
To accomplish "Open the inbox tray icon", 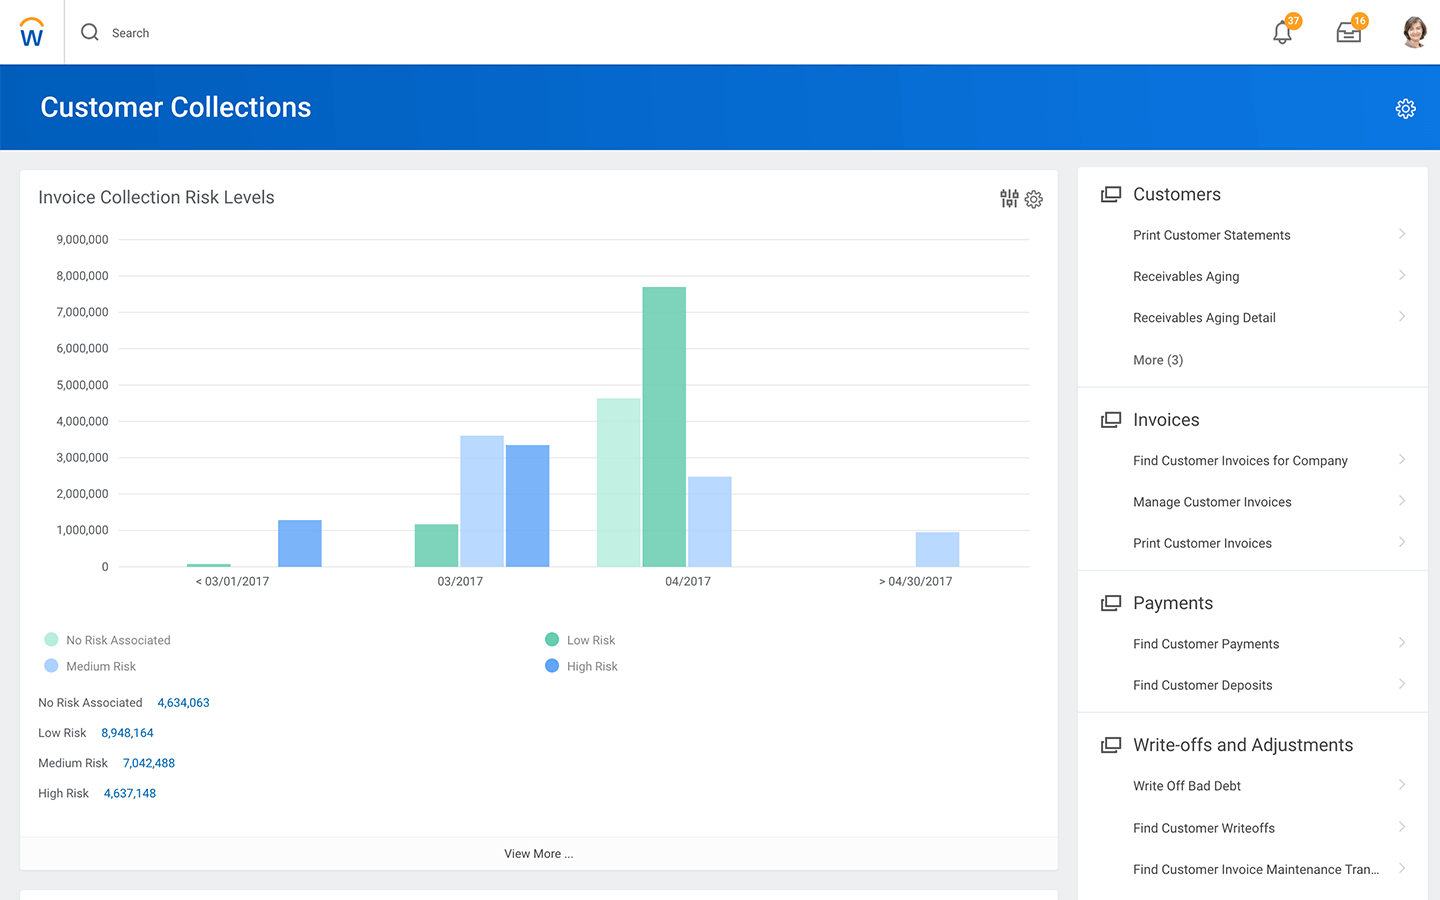I will pyautogui.click(x=1348, y=33).
